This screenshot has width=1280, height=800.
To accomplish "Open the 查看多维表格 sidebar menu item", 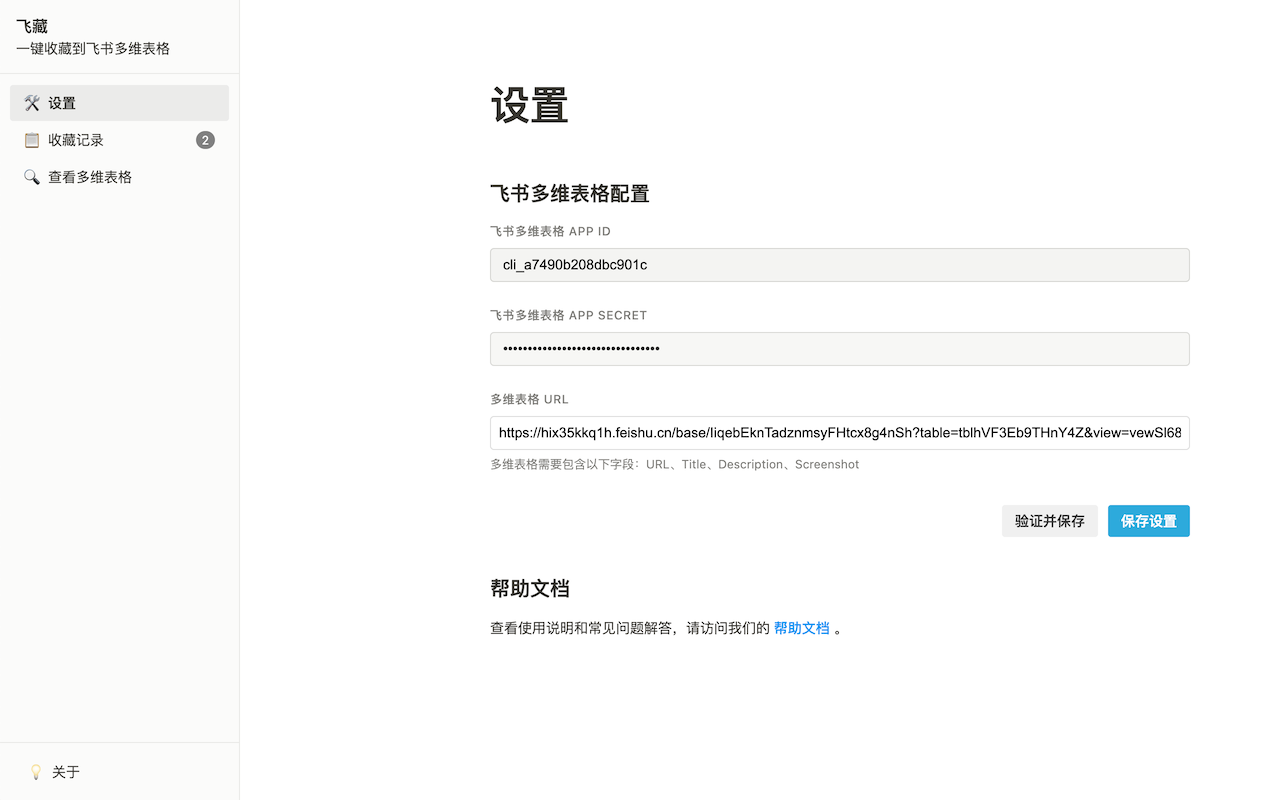I will point(119,177).
